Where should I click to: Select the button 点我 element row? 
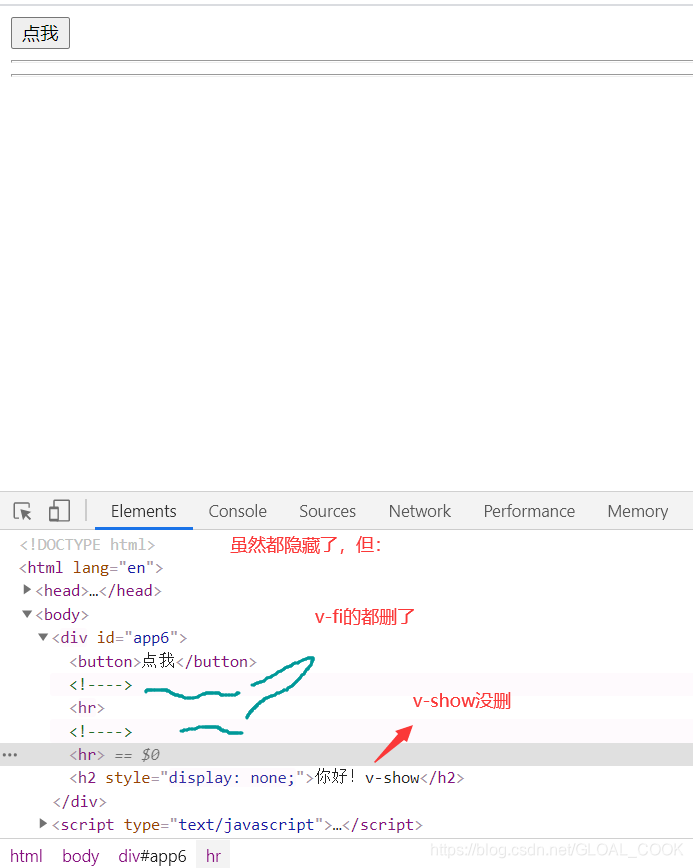coord(163,662)
